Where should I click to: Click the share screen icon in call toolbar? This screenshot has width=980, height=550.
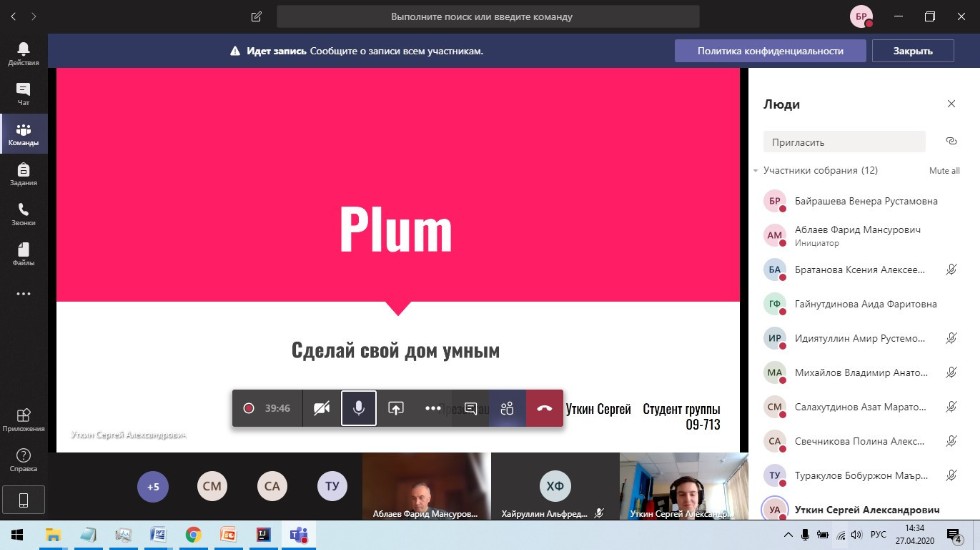(396, 408)
